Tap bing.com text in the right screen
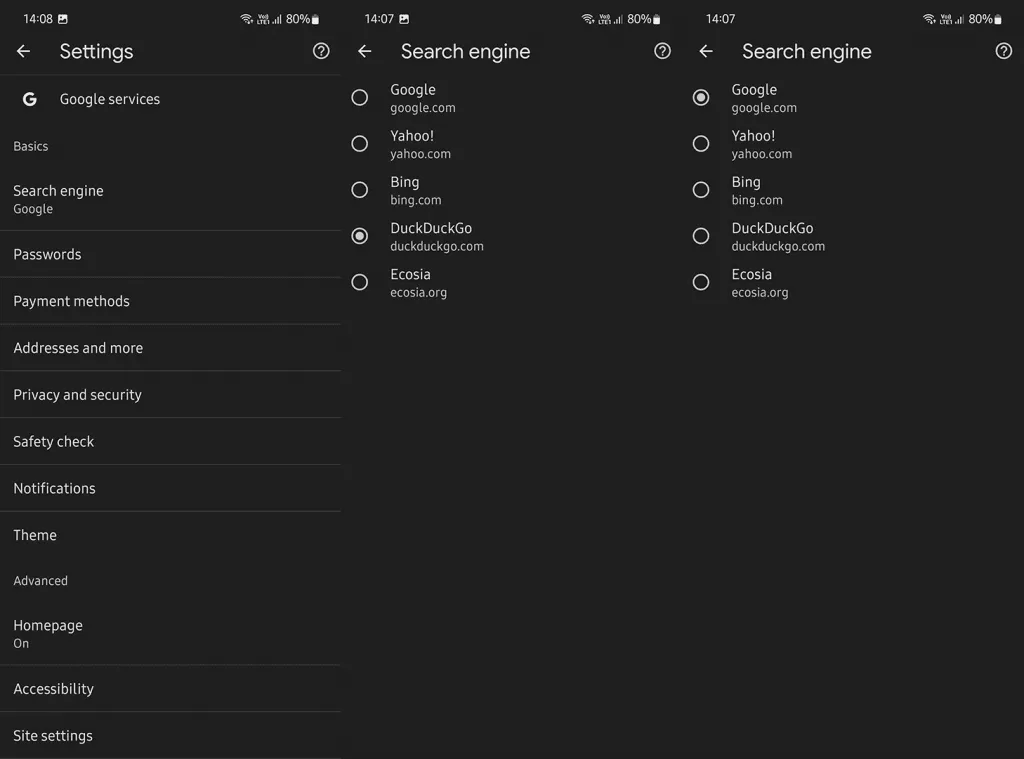Viewport: 1024px width, 759px height. click(757, 200)
